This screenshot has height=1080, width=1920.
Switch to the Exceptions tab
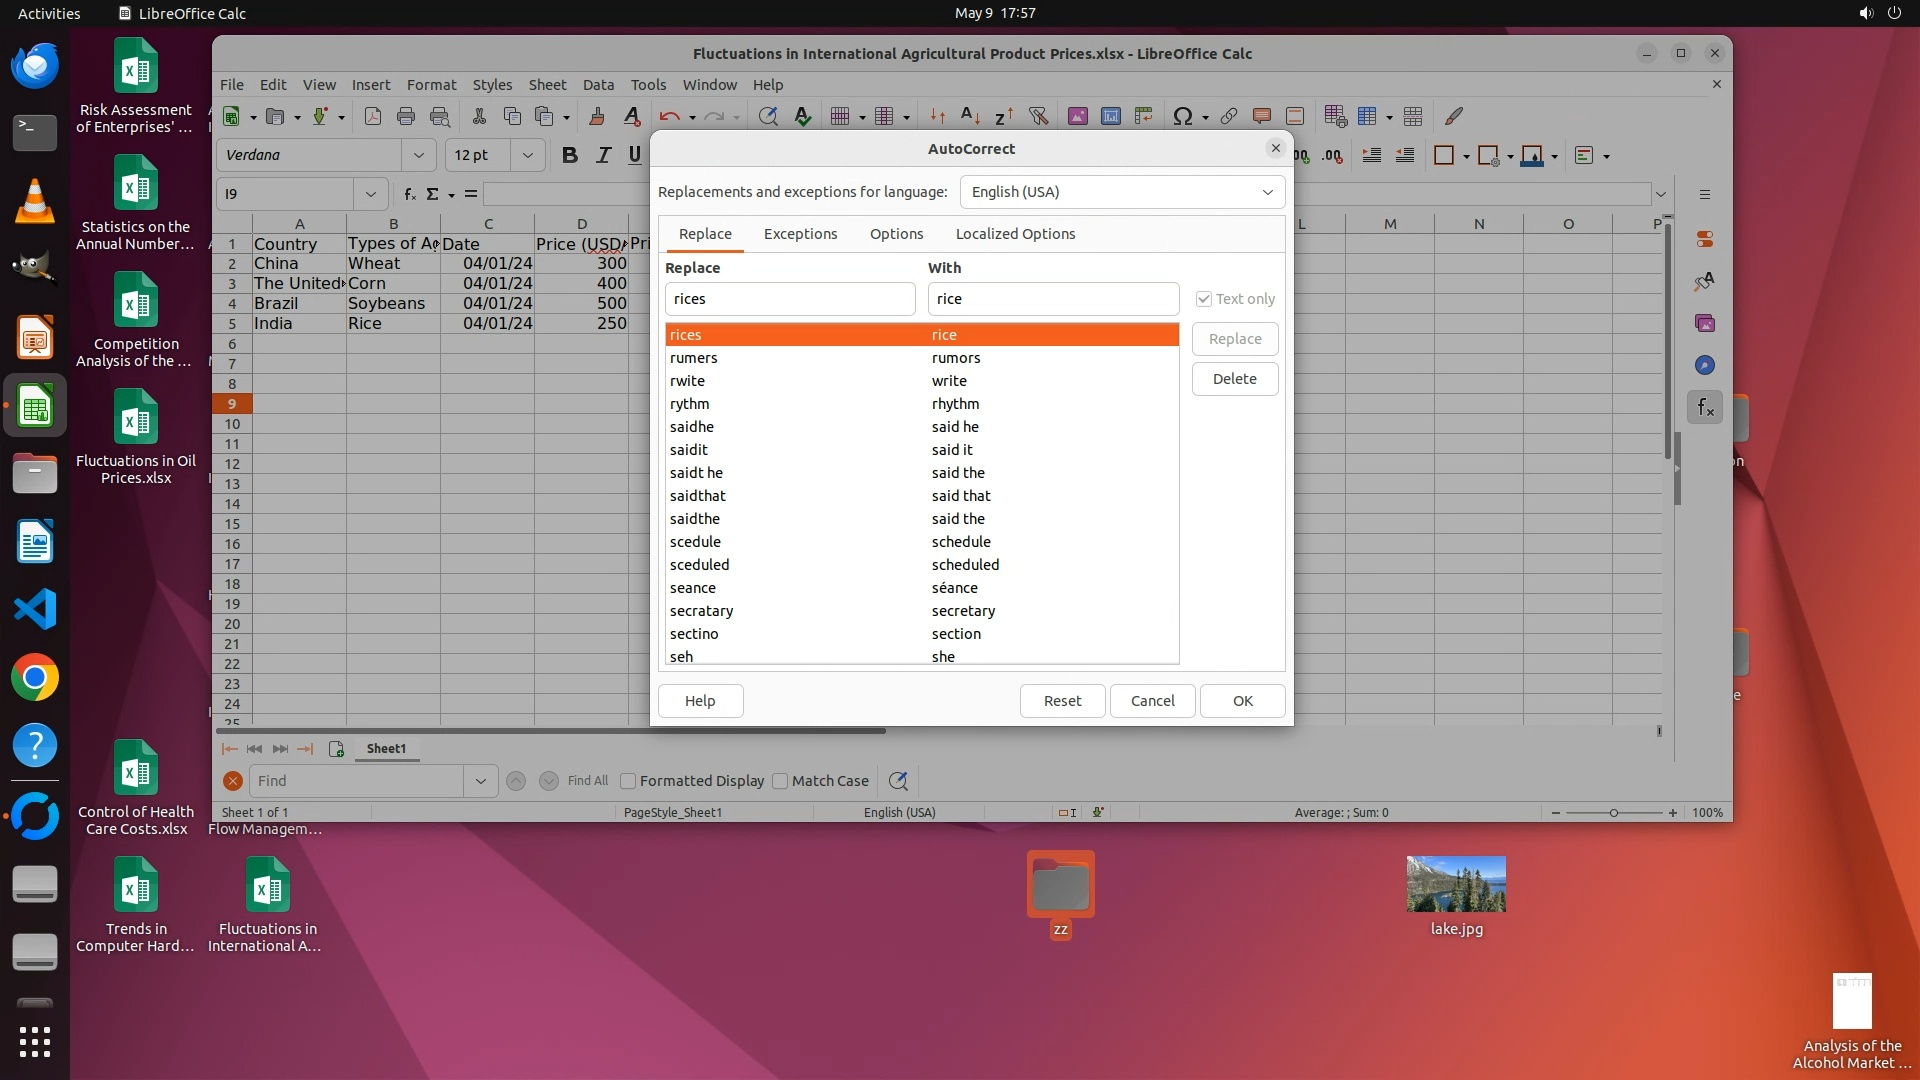click(x=800, y=234)
